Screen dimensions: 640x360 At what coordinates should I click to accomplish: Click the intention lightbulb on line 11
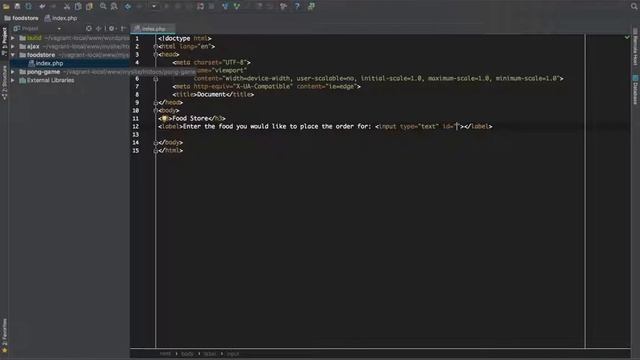[x=164, y=118]
